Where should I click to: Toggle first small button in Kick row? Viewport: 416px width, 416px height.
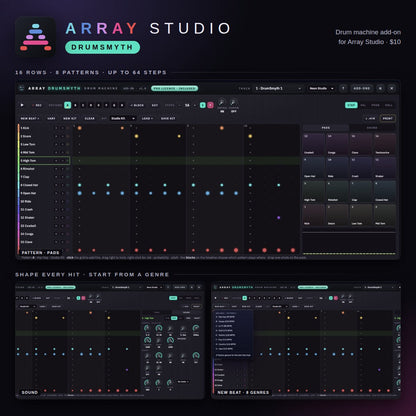(x=56, y=128)
